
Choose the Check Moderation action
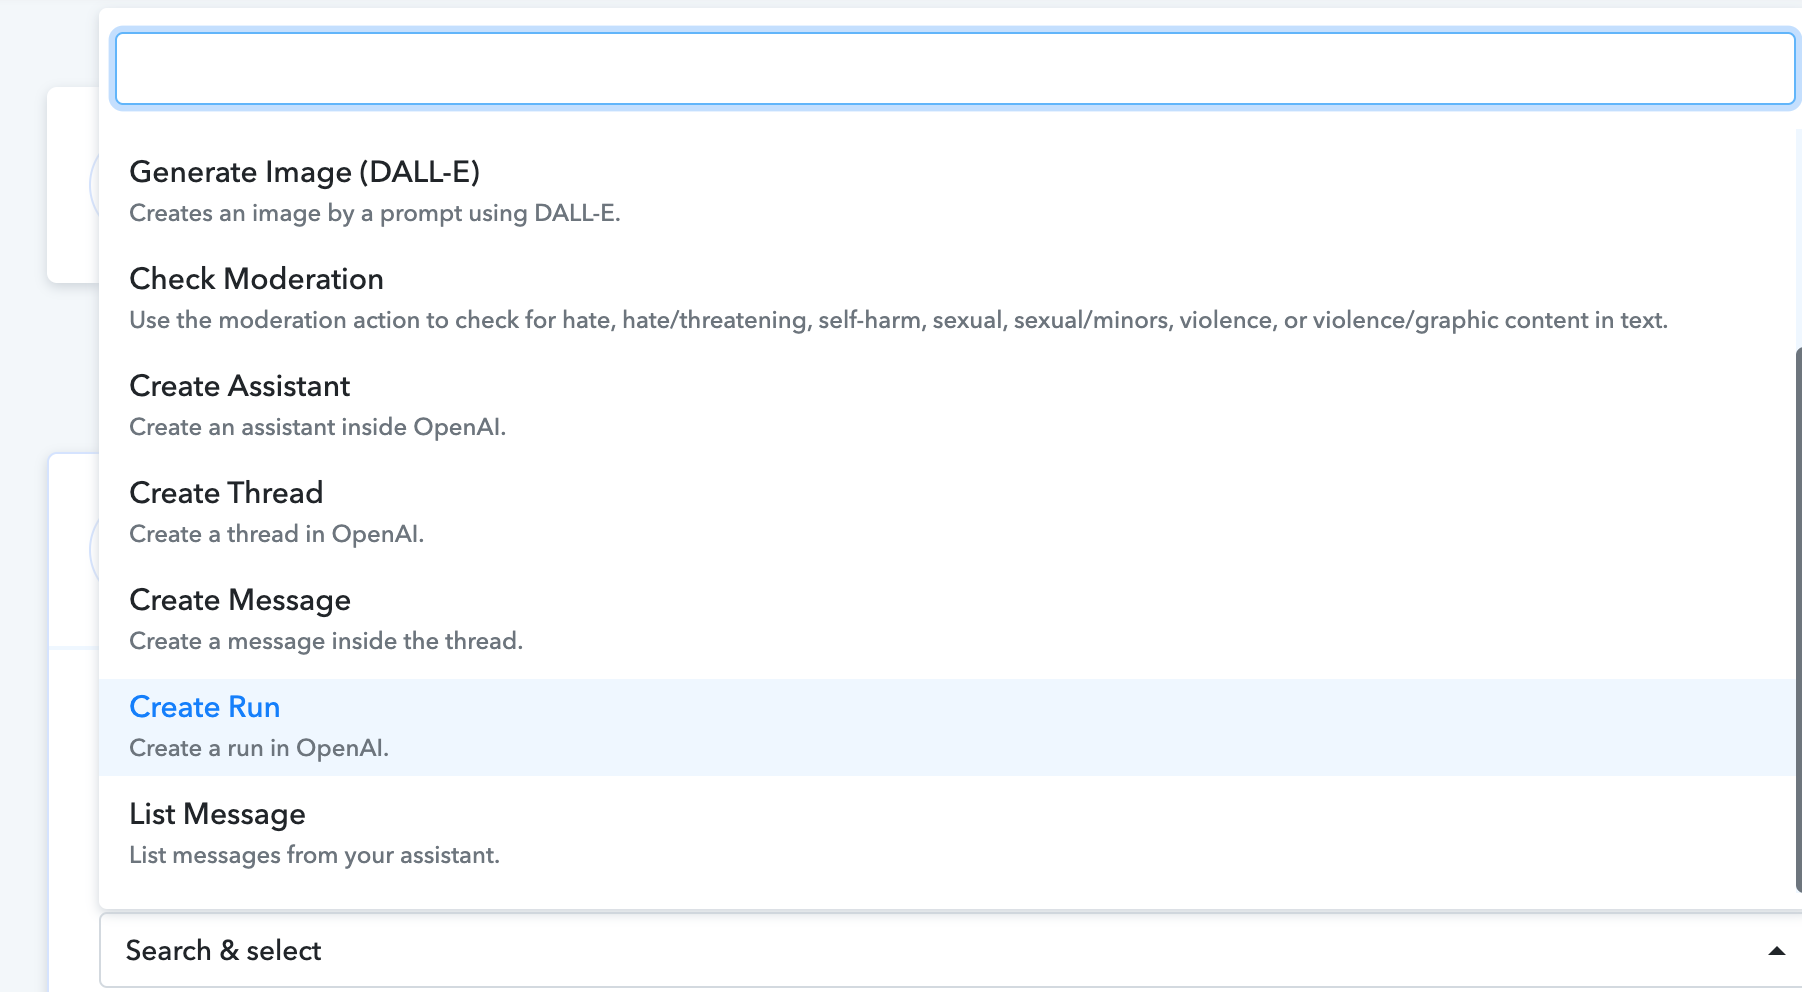tap(947, 298)
